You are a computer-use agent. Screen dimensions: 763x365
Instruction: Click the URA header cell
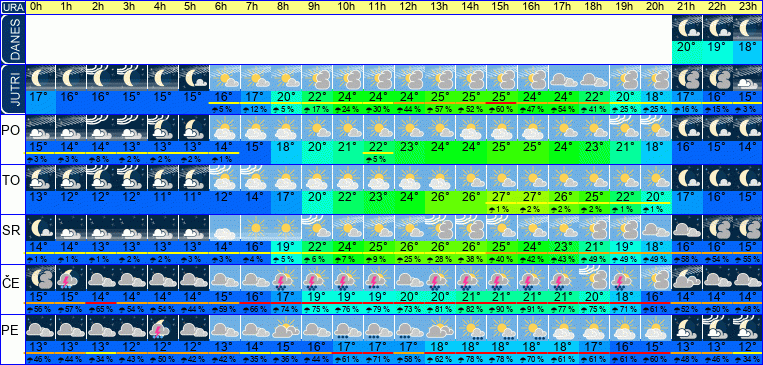[x=13, y=7]
